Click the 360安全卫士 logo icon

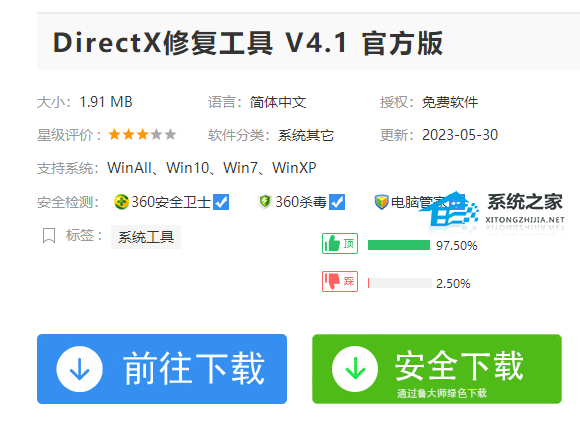point(121,202)
